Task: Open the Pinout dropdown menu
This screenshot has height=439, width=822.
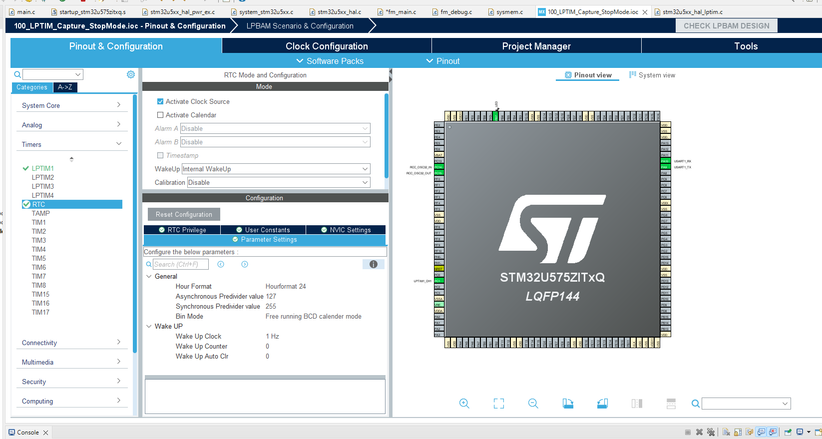Action: (443, 61)
